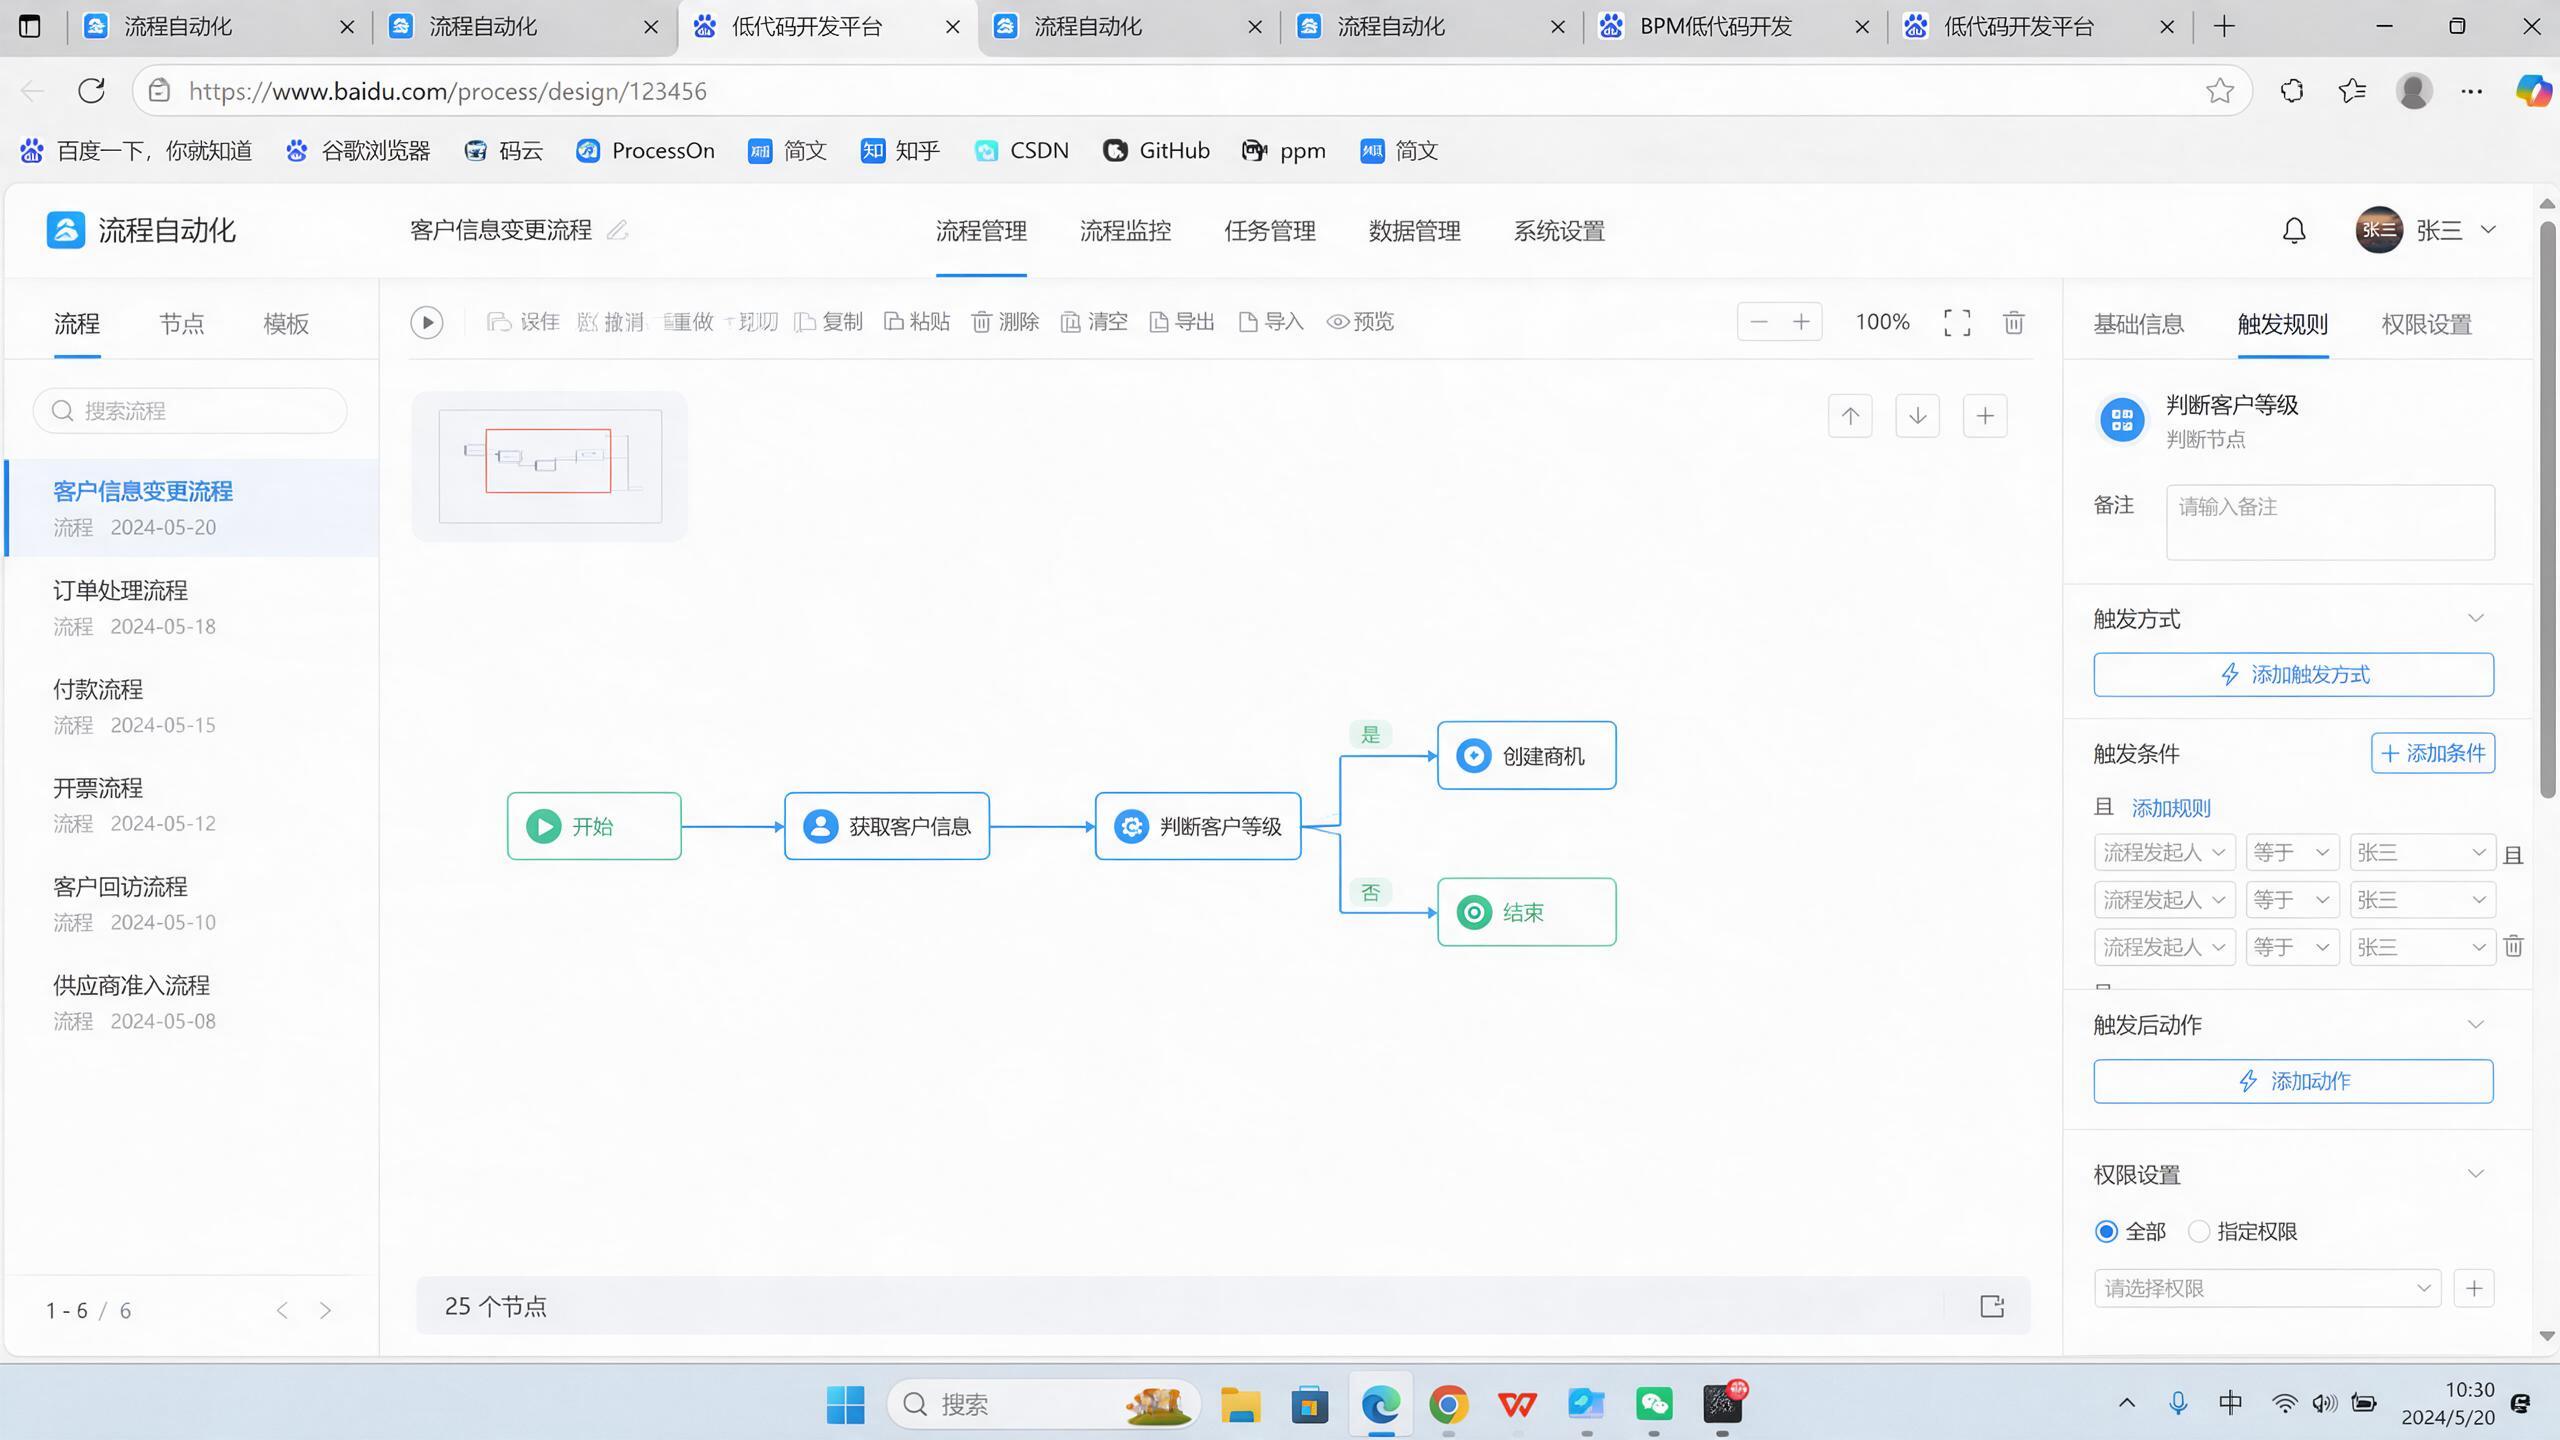Open first row 流程发起人 dropdown
Image resolution: width=2560 pixels, height=1440 pixels.
(2164, 852)
